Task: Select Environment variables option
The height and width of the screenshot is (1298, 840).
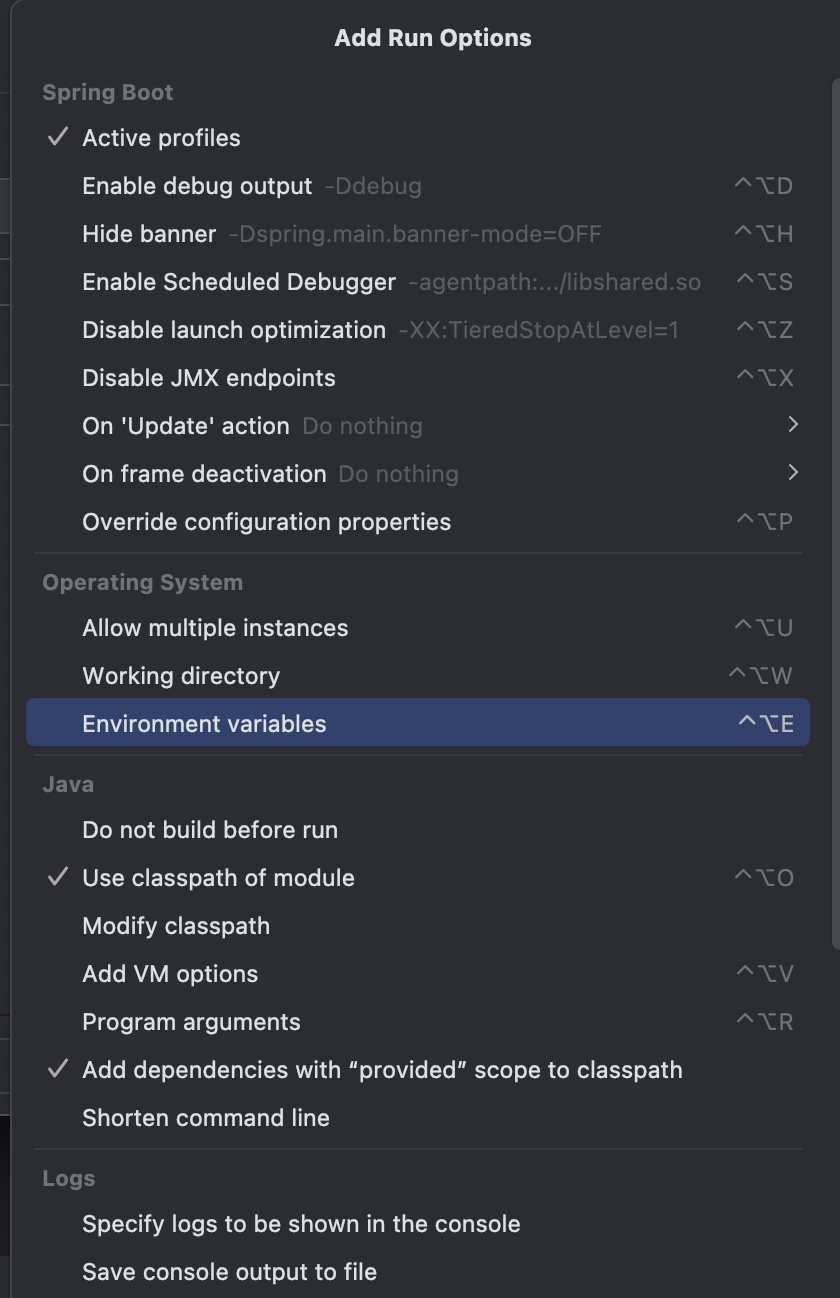Action: pyautogui.click(x=204, y=724)
